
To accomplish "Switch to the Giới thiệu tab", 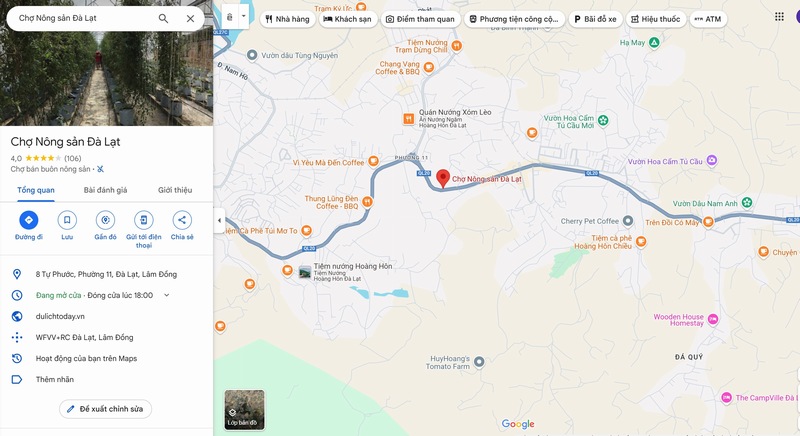I will (175, 190).
